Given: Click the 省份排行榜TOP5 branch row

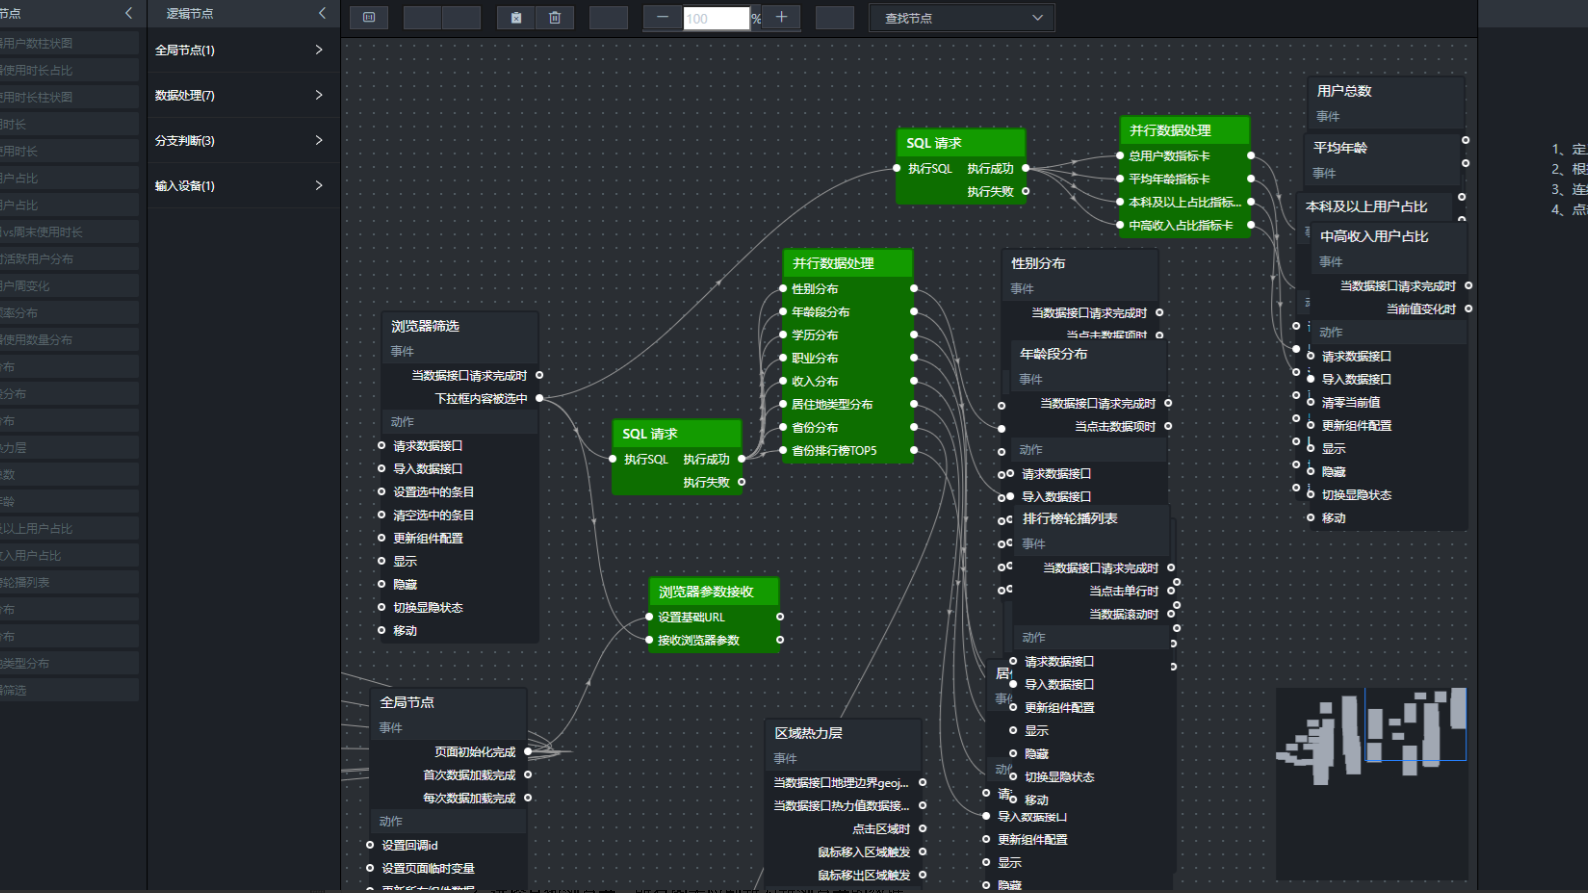Looking at the screenshot, I should (847, 451).
